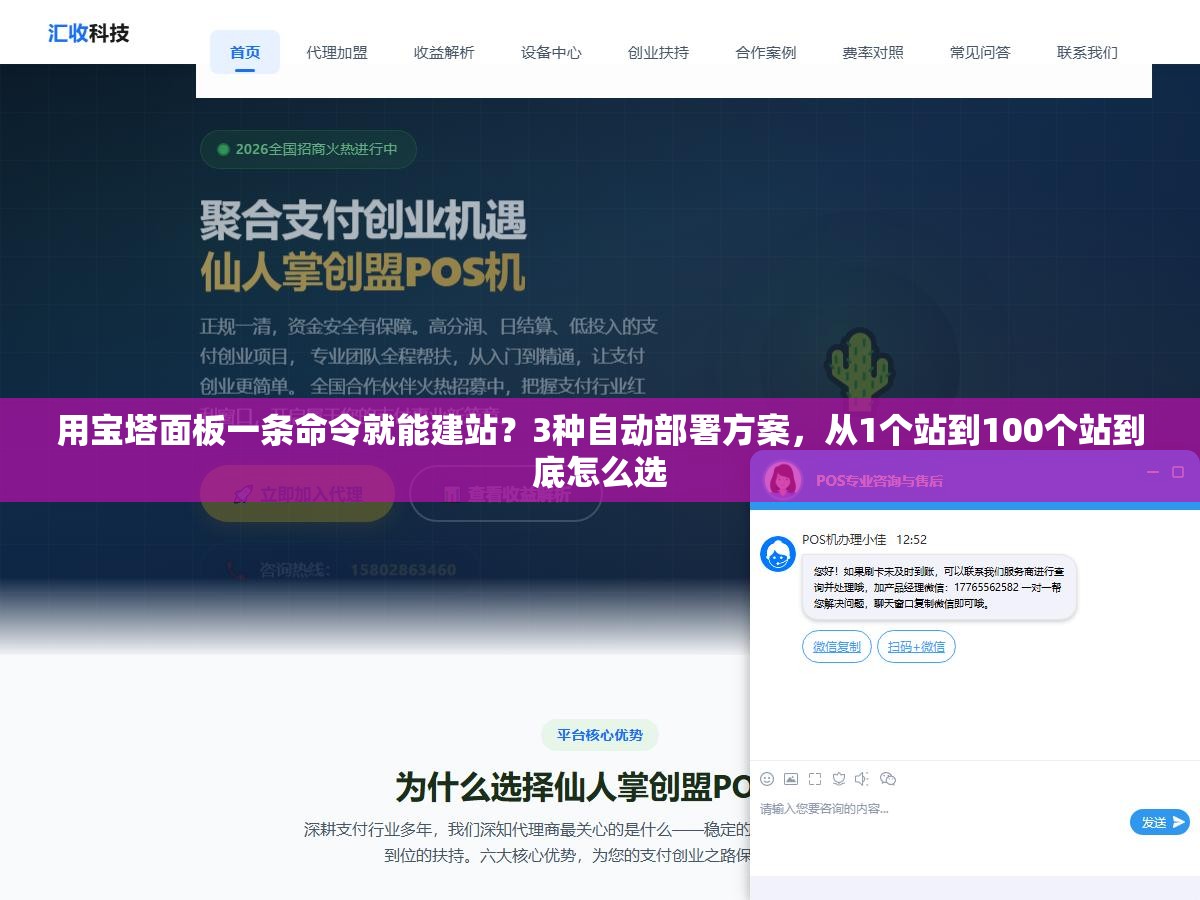Screen dimensions: 1200x900
Task: Click the 为什么选择仙人掌创盟 section heading
Action: (573, 787)
